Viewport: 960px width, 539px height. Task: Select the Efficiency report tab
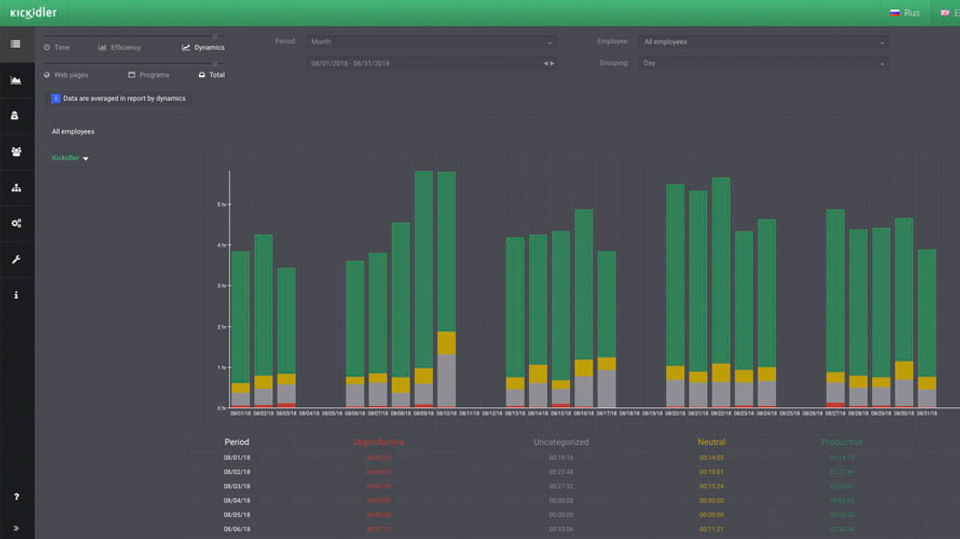point(119,47)
